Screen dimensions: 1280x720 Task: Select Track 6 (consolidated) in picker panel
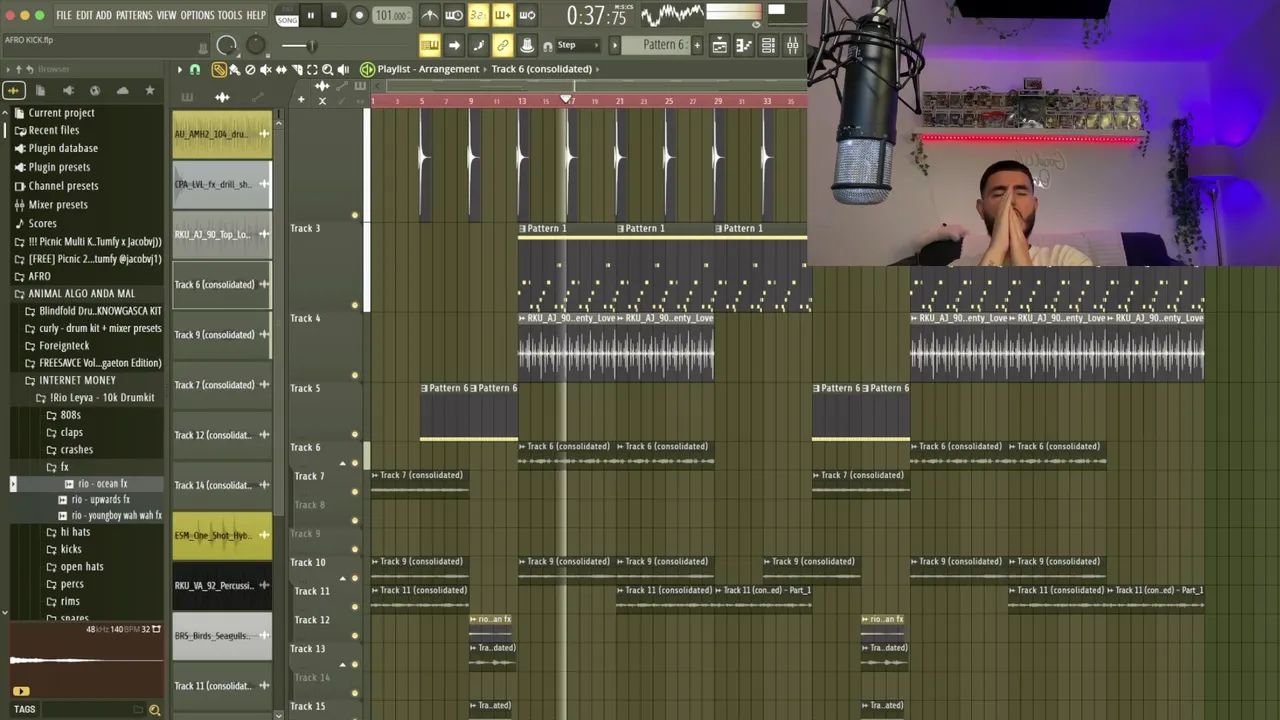[x=221, y=285]
